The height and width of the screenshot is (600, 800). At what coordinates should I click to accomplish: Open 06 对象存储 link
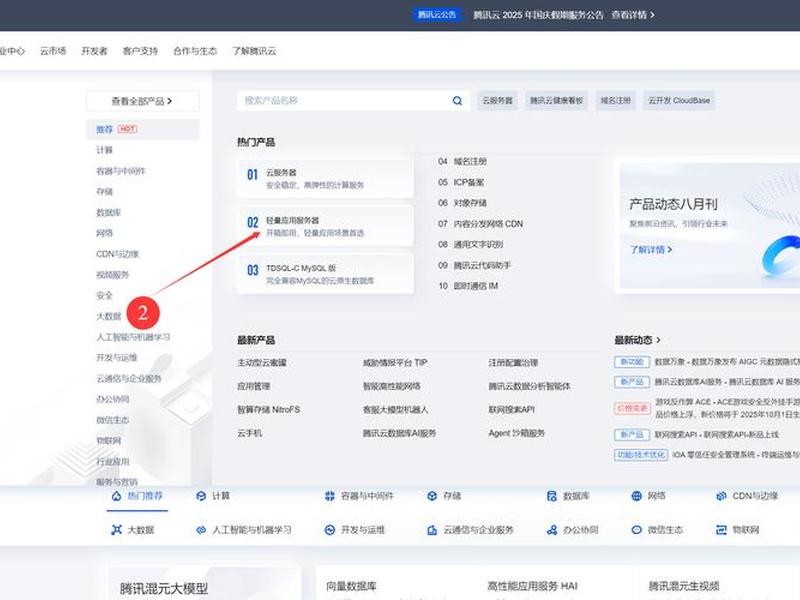(462, 203)
